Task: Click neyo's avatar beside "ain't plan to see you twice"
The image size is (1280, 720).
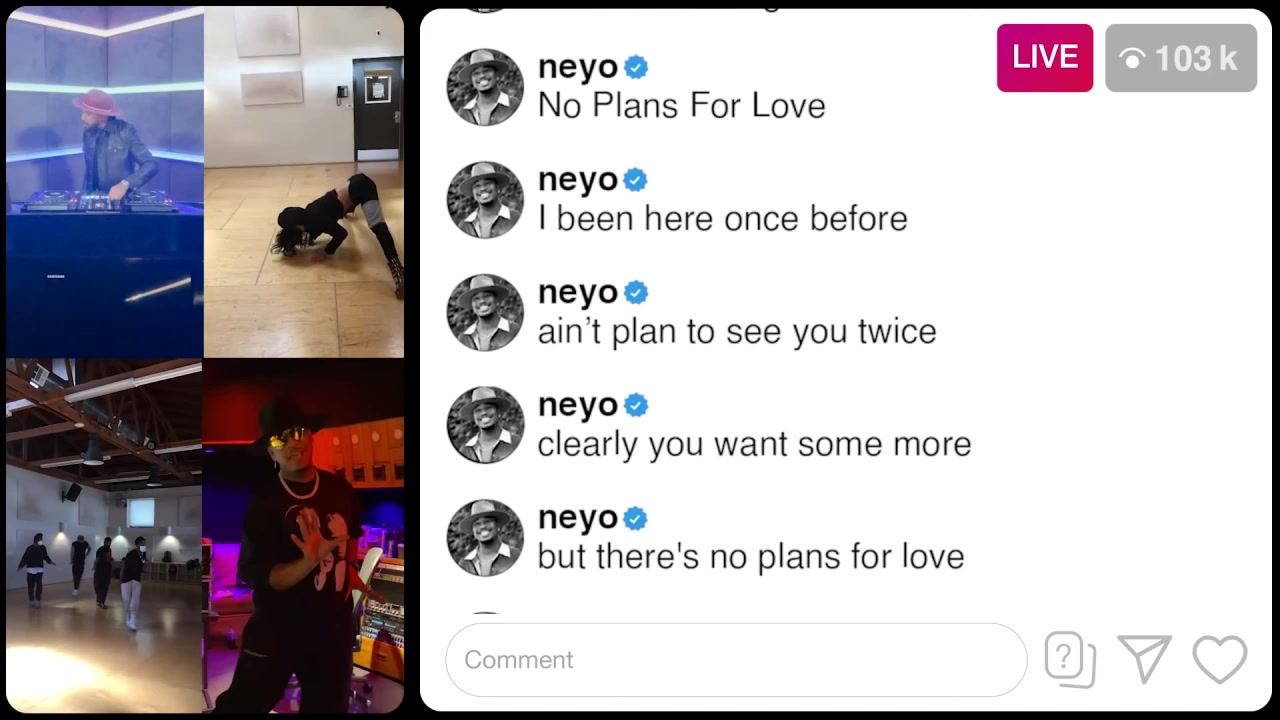Action: [485, 313]
